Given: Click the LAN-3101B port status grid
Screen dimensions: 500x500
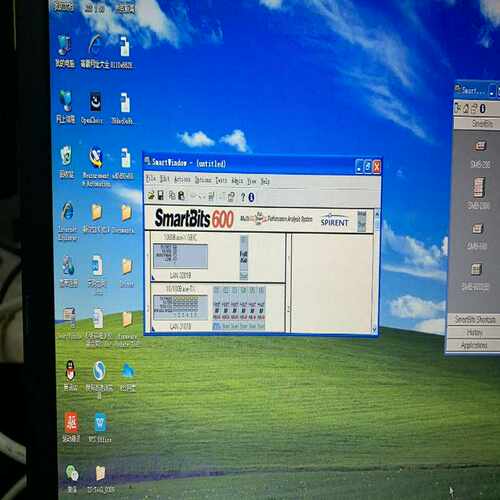Looking at the screenshot, I should pyautogui.click(x=239, y=308).
